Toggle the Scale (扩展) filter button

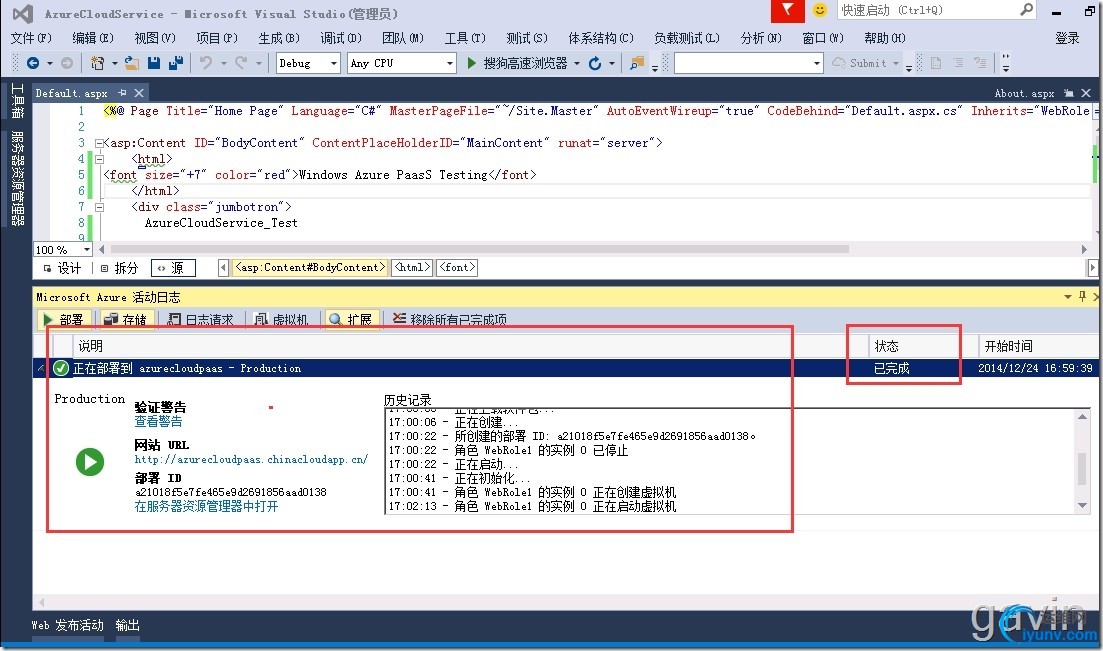coord(350,320)
